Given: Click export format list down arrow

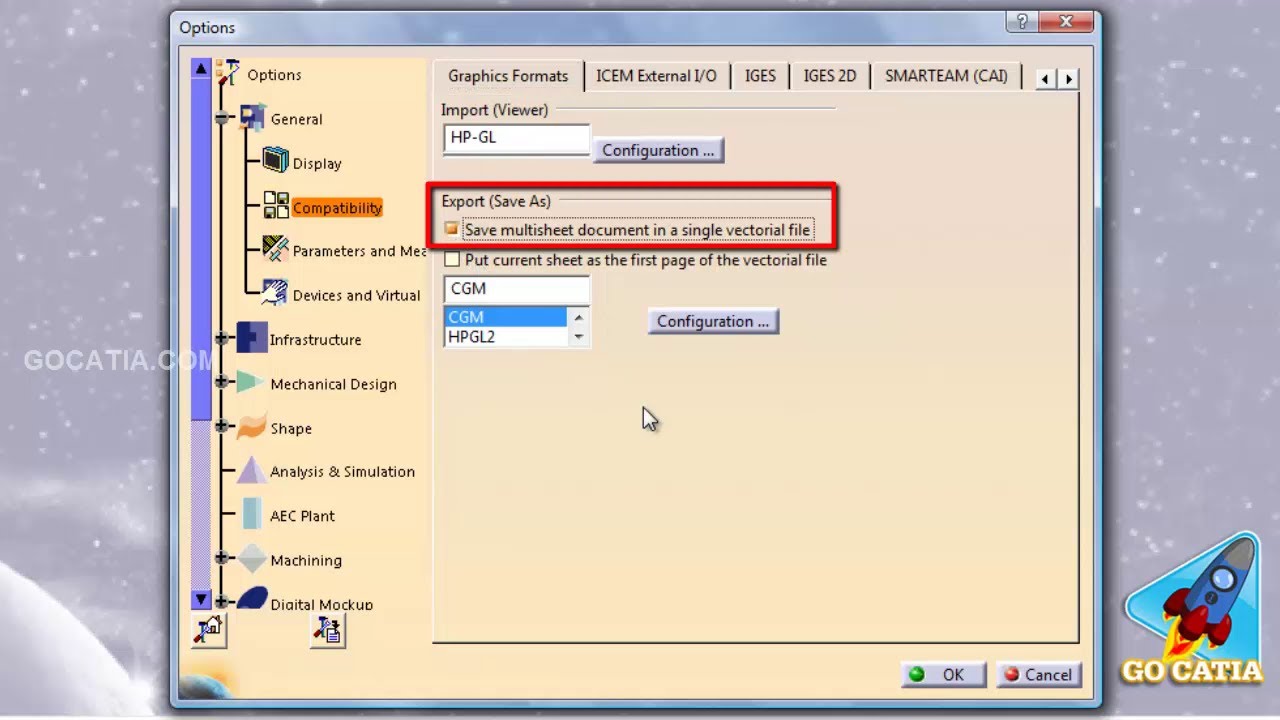Looking at the screenshot, I should [x=578, y=337].
